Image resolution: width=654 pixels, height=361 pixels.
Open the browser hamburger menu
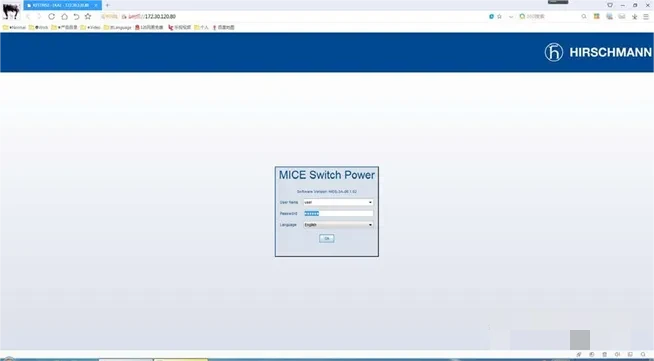point(646,16)
